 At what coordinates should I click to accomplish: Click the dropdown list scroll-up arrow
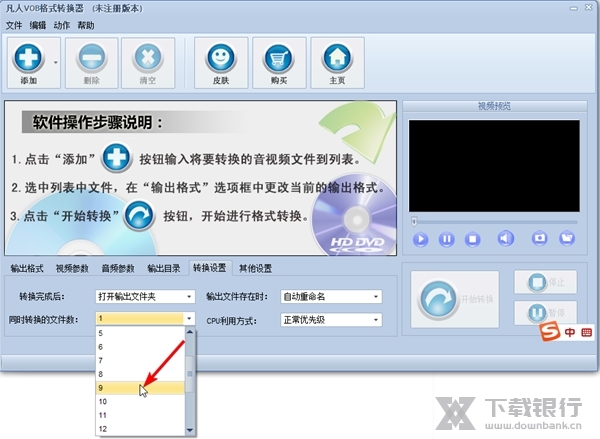pyautogui.click(x=190, y=332)
